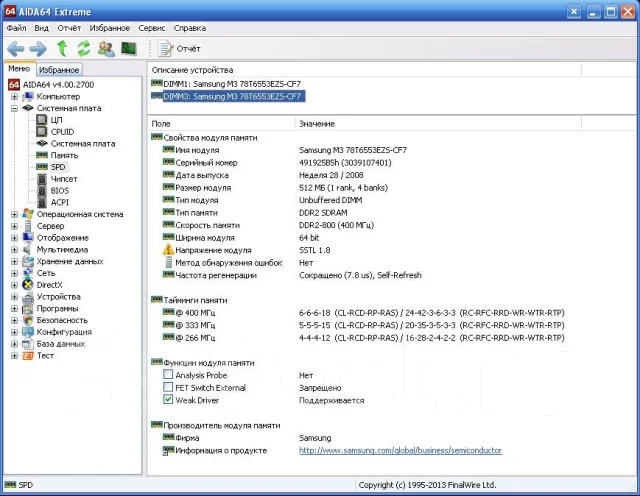This screenshot has width=640, height=496.
Task: Expand the Отображение tree node
Action: point(14,238)
